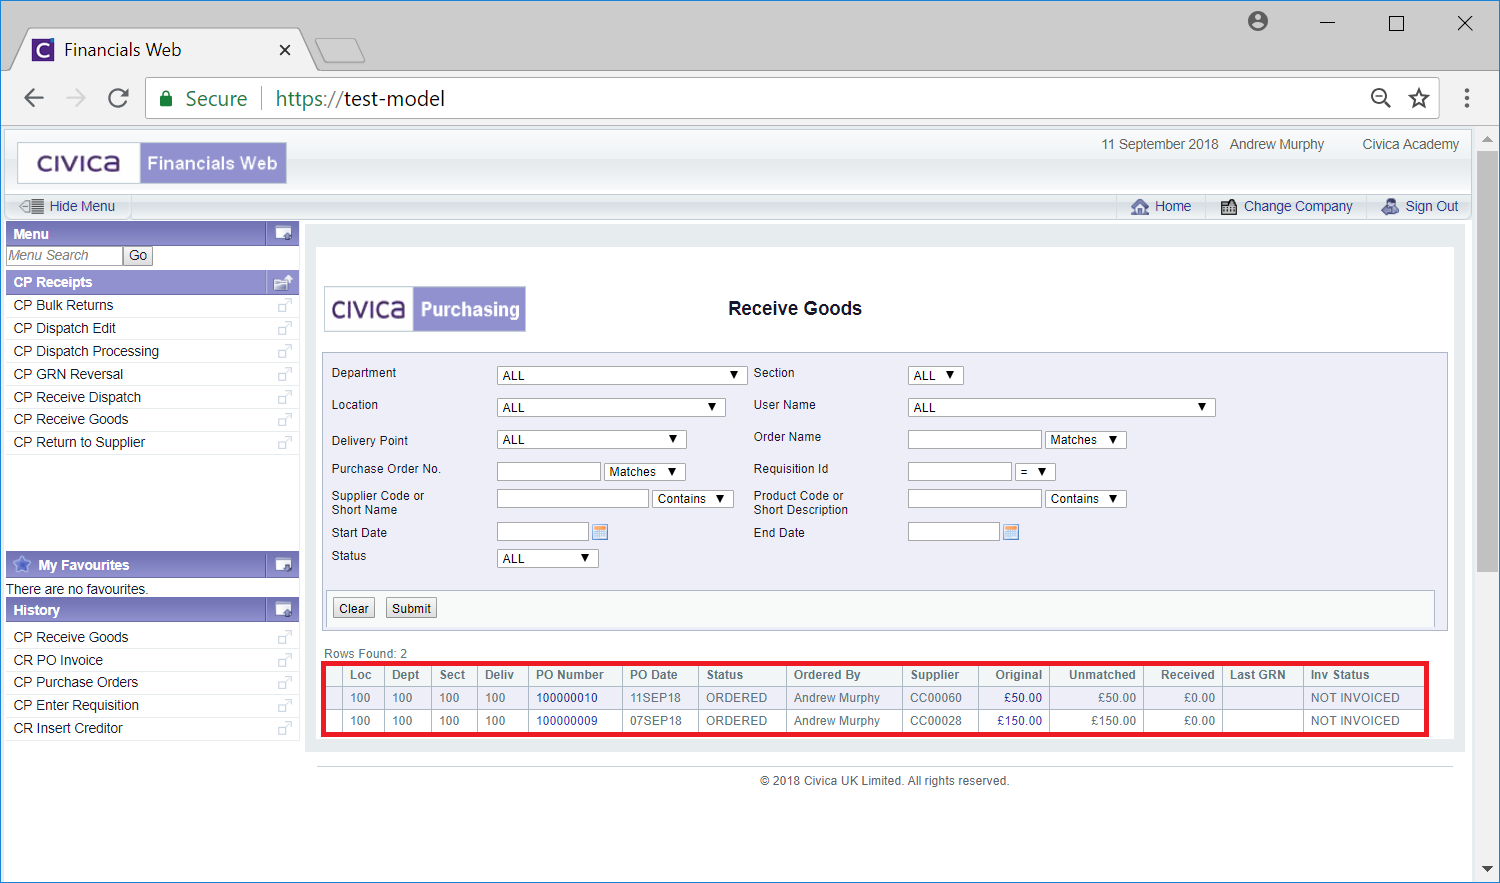The height and width of the screenshot is (883, 1500).
Task: Click Chrome profile avatar icon
Action: (x=1258, y=21)
